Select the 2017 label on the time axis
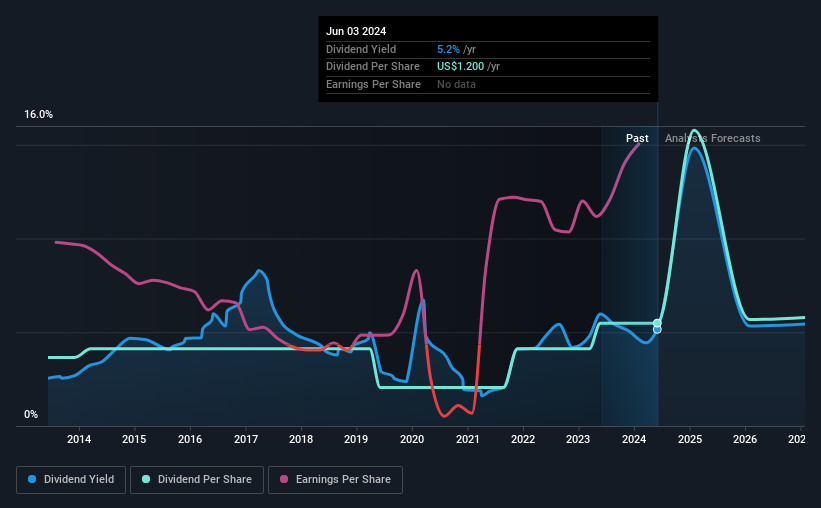The image size is (821, 508). tap(246, 439)
